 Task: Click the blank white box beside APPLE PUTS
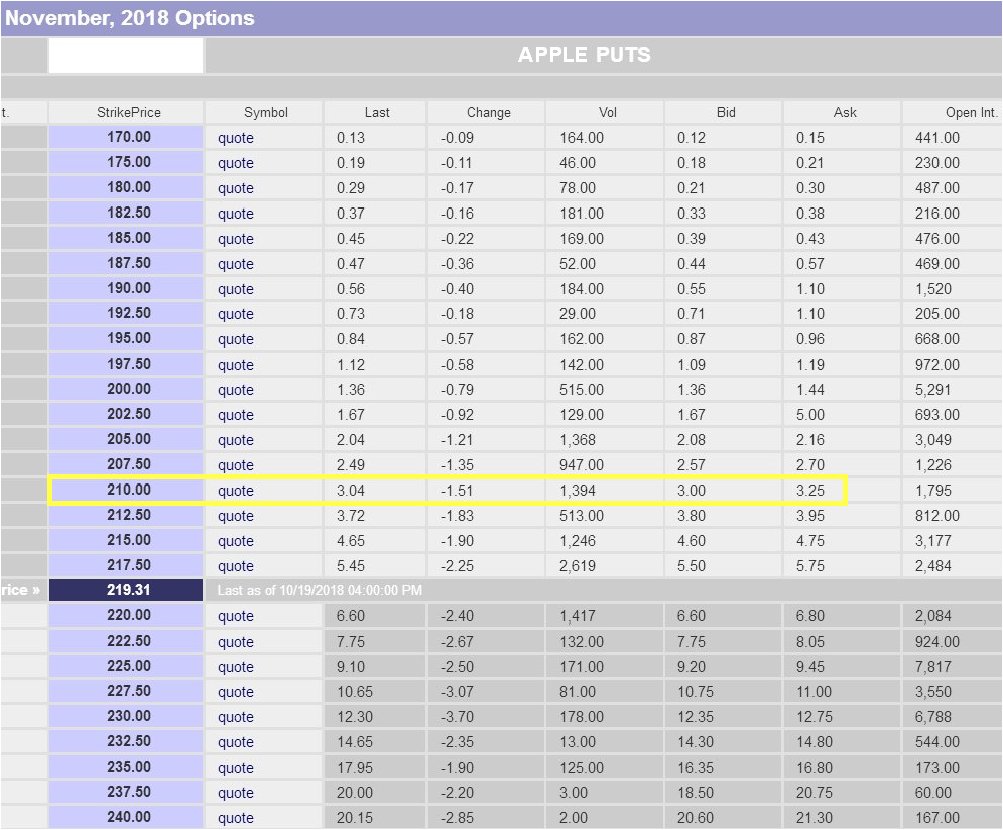126,56
